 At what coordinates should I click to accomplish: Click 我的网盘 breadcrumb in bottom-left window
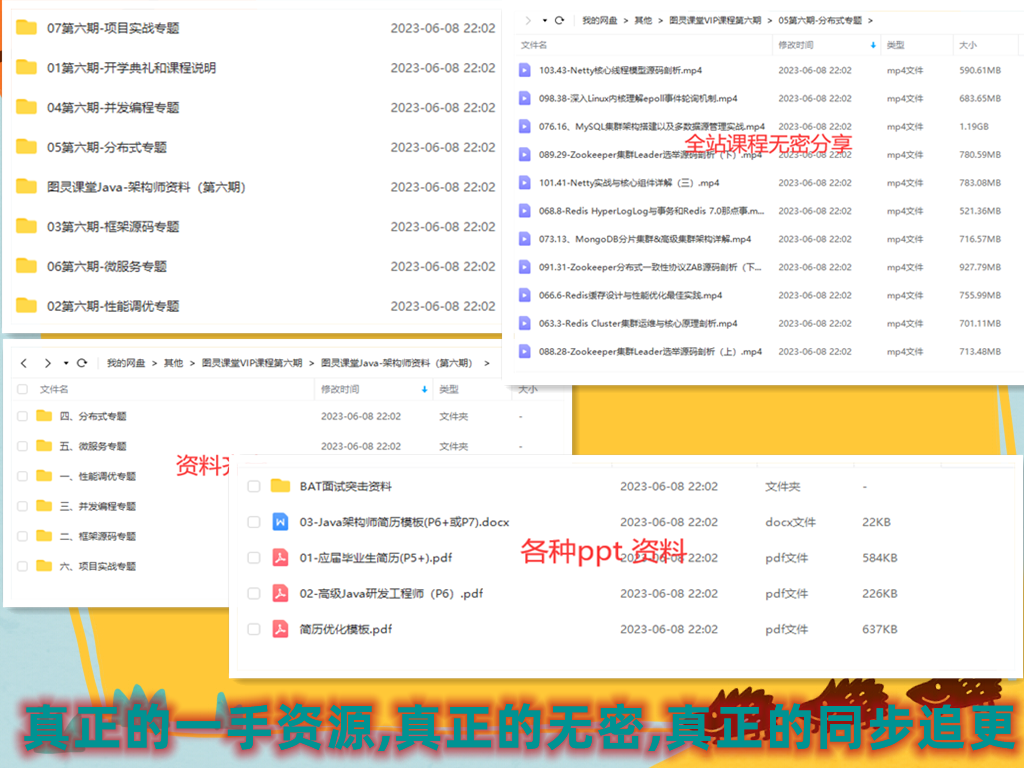click(x=126, y=362)
